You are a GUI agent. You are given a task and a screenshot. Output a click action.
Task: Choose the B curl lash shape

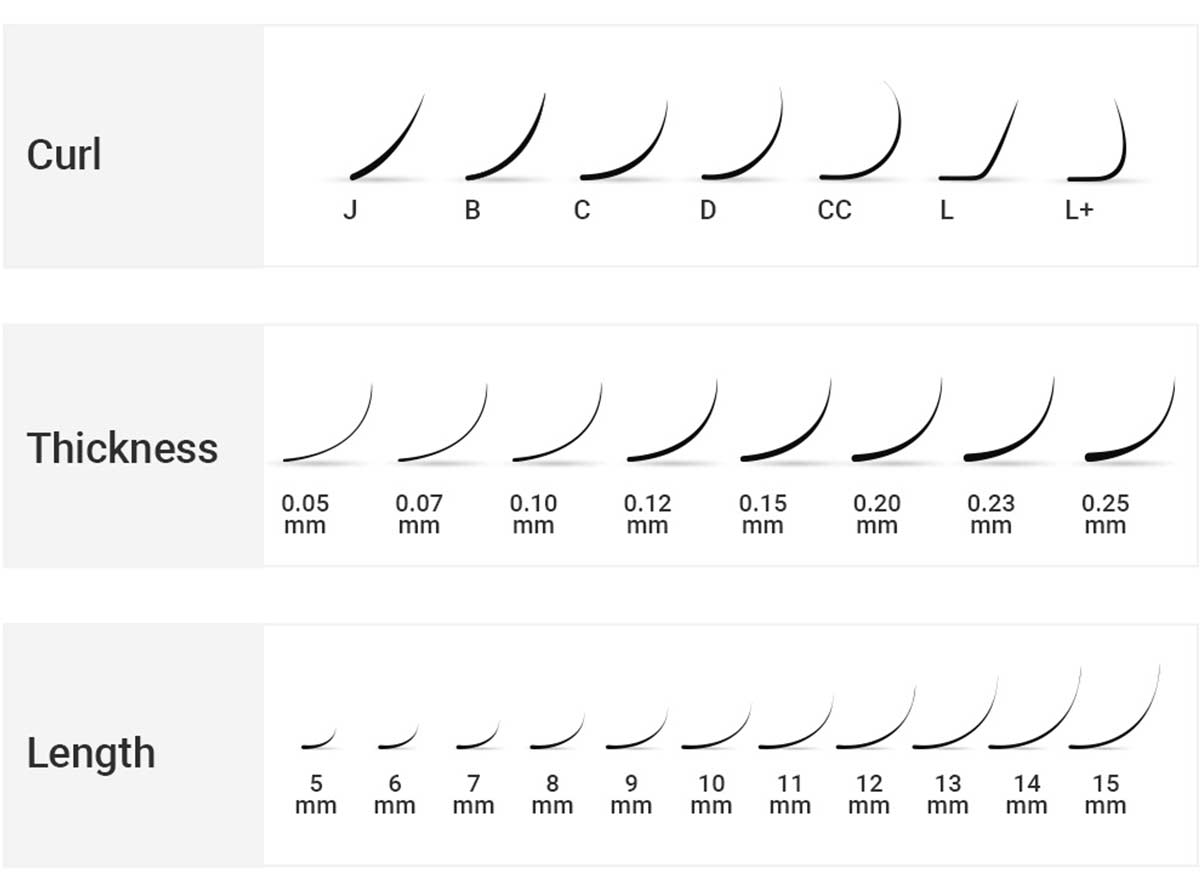(505, 137)
